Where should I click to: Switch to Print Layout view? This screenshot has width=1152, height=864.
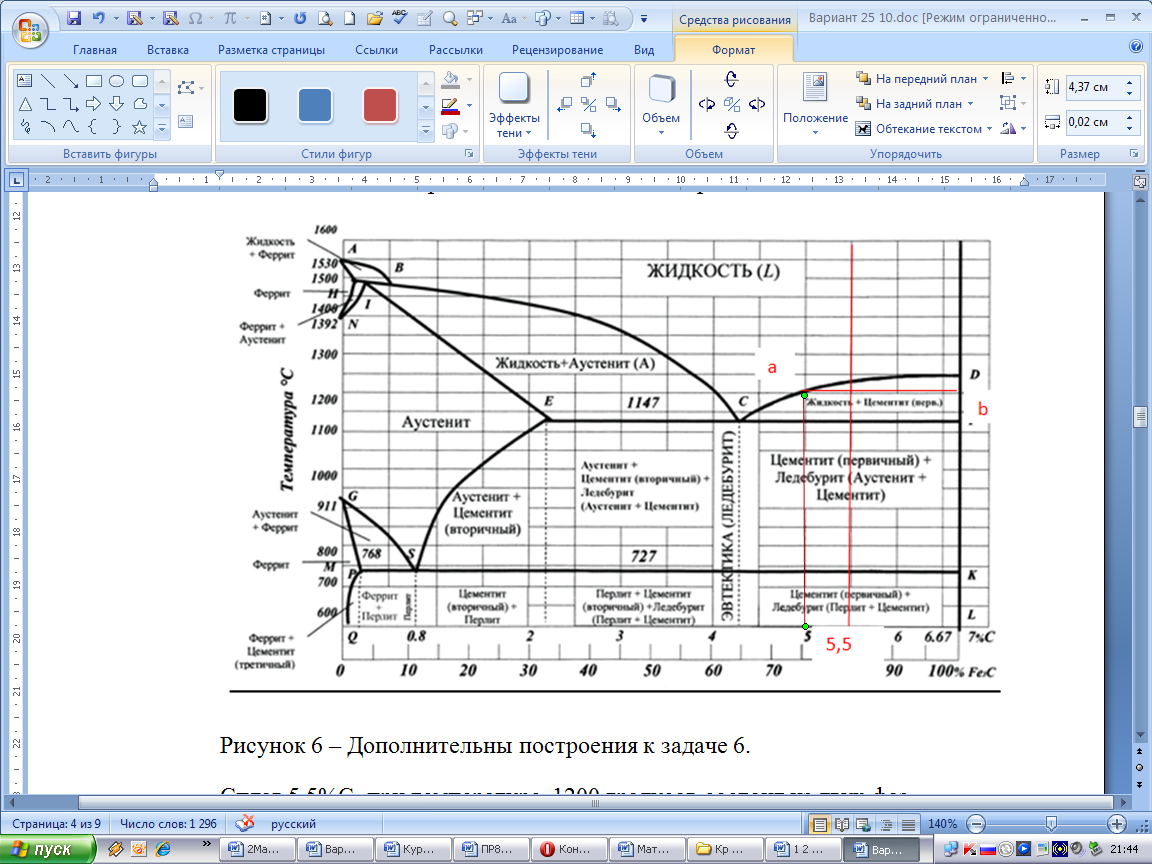coord(820,824)
